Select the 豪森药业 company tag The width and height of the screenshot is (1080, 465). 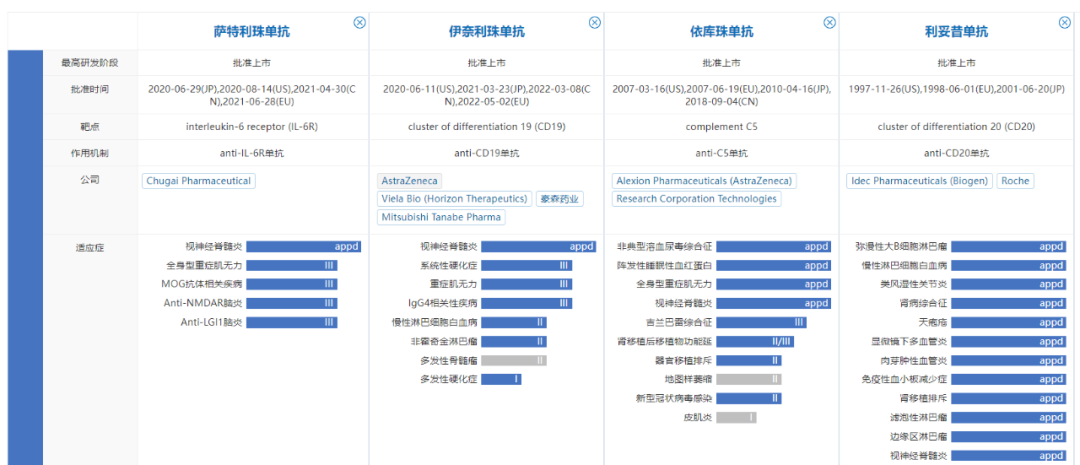(560, 199)
